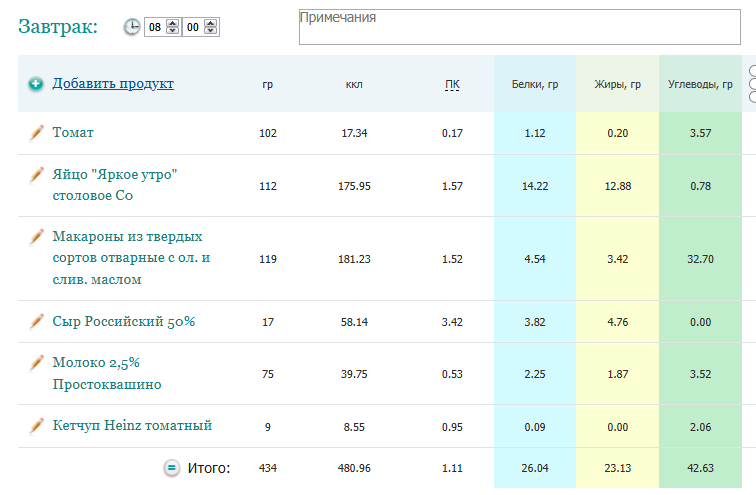Screen dimensions: 756x495
Task: Click the egg protein value 14.22
Action: coord(535,186)
